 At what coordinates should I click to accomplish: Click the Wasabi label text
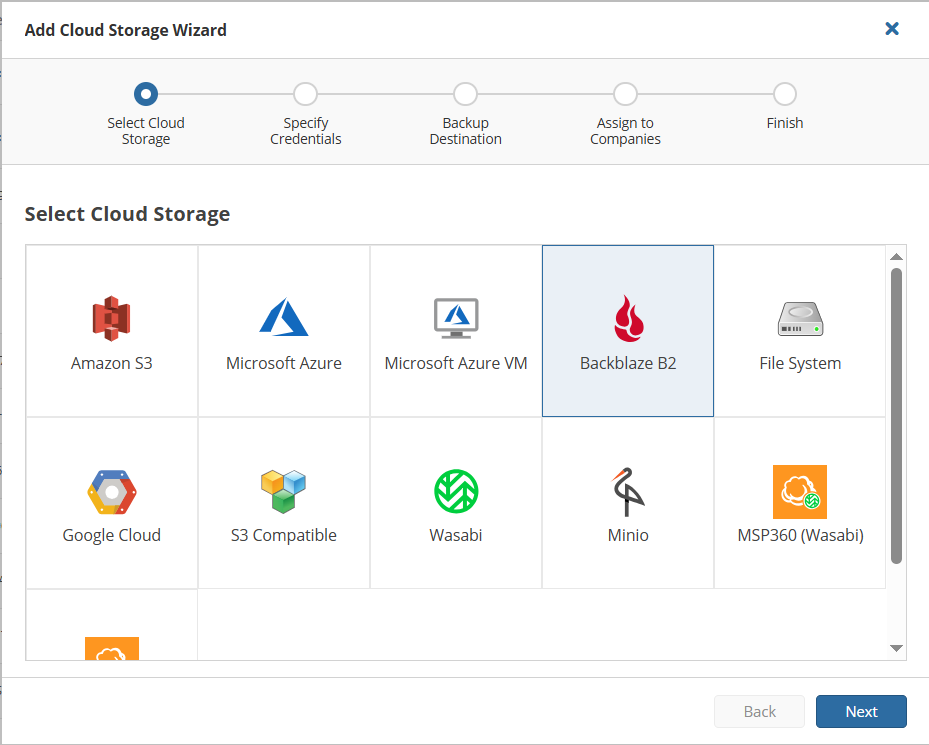[x=456, y=535]
